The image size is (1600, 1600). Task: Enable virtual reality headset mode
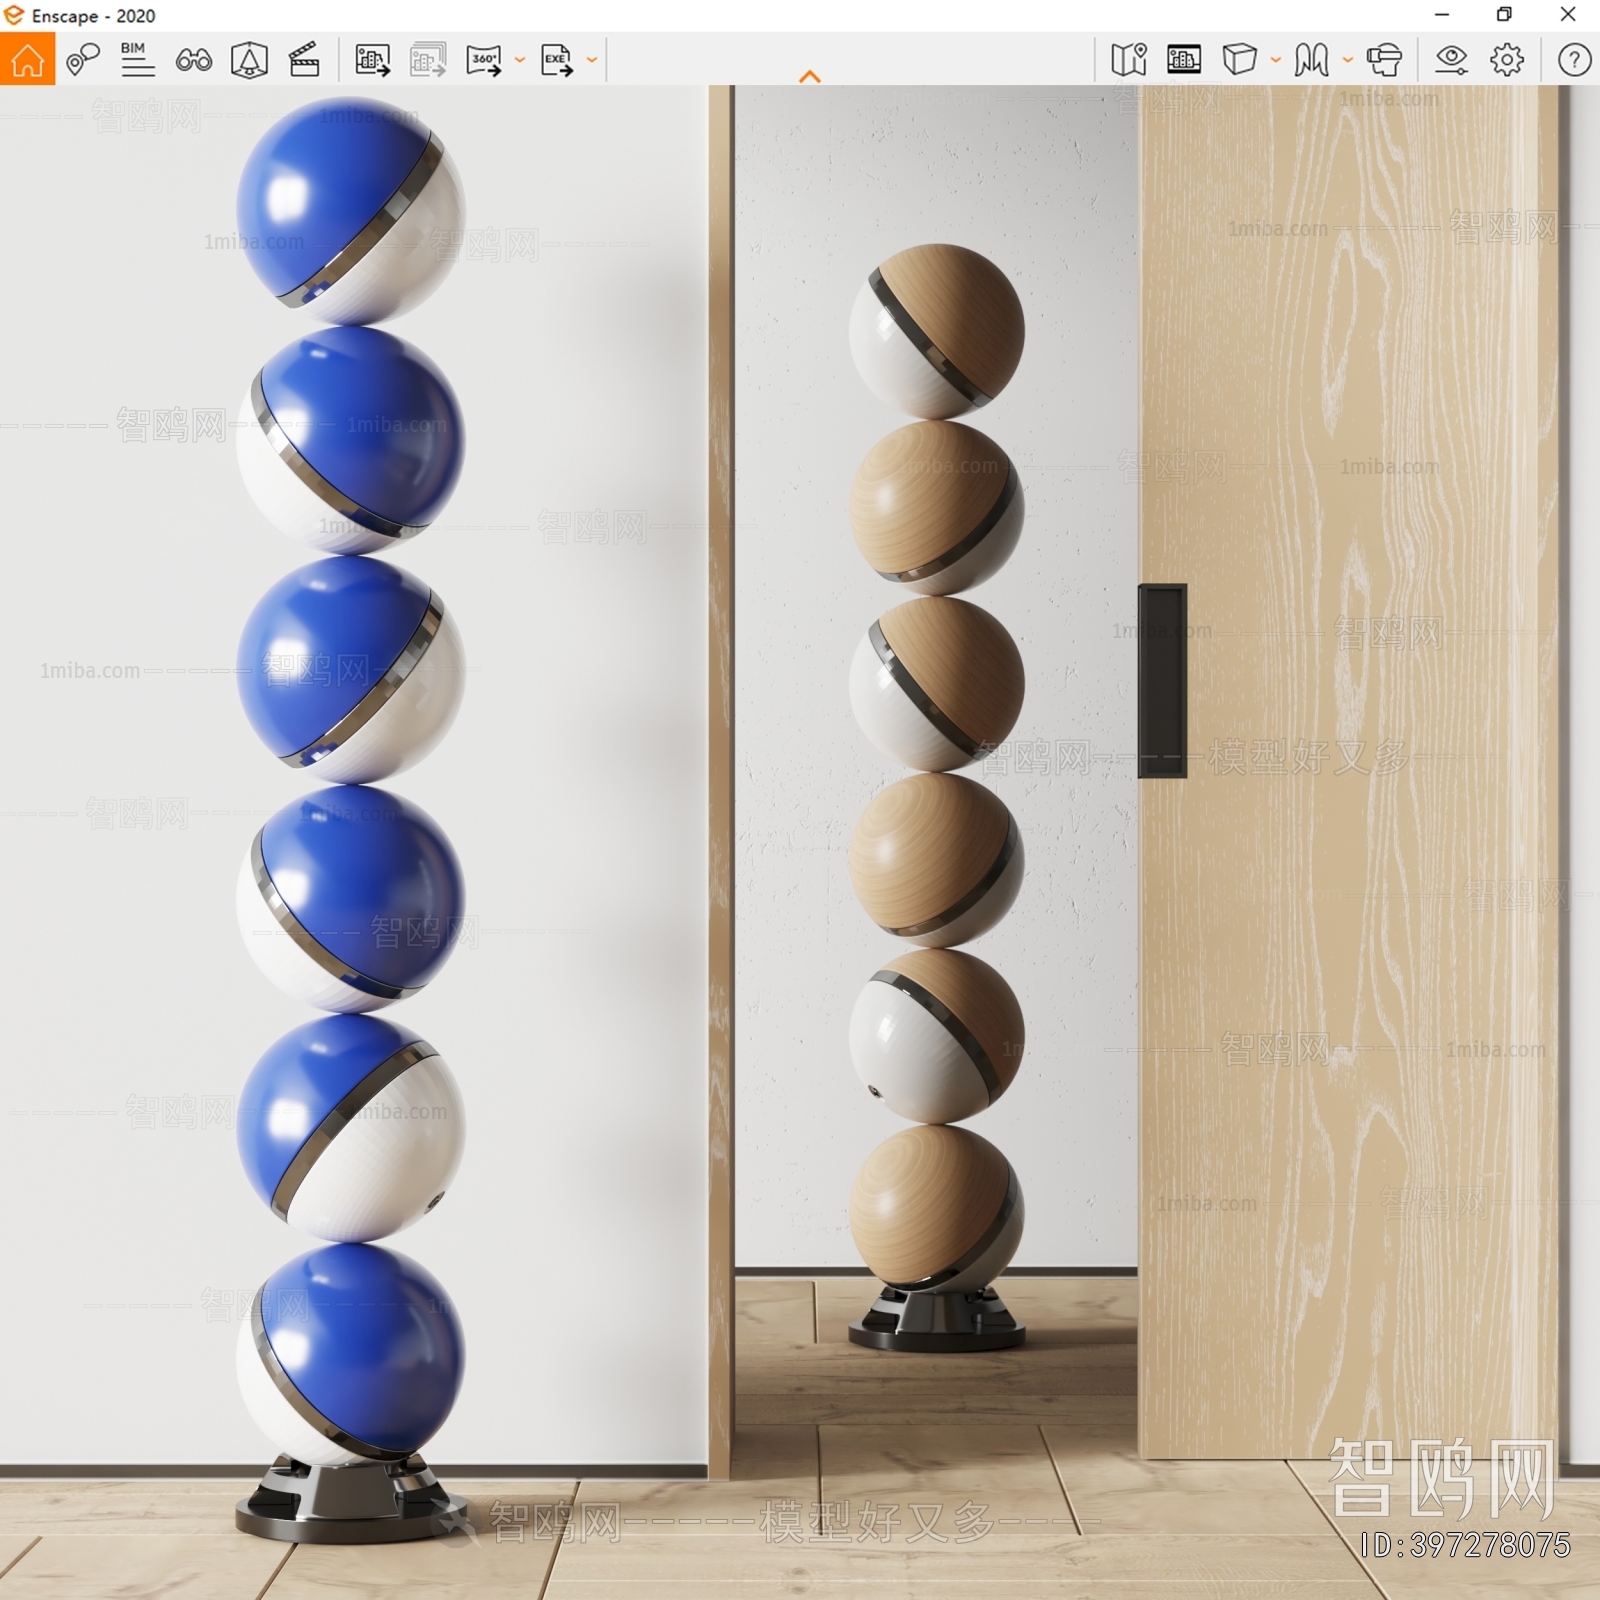point(1385,60)
